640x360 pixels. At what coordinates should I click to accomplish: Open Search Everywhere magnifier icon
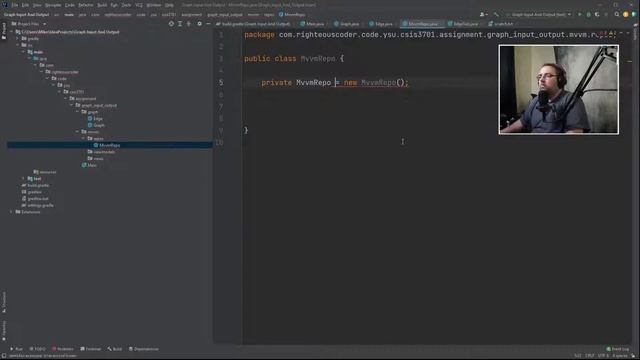(x=617, y=14)
